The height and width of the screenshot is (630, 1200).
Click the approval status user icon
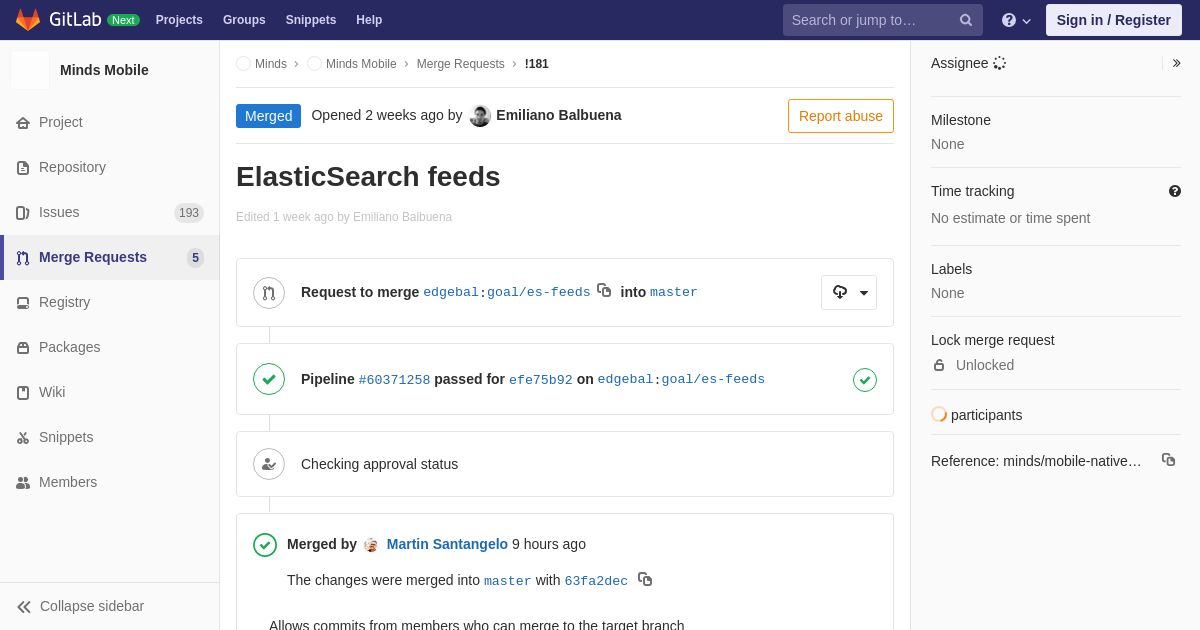(x=269, y=464)
